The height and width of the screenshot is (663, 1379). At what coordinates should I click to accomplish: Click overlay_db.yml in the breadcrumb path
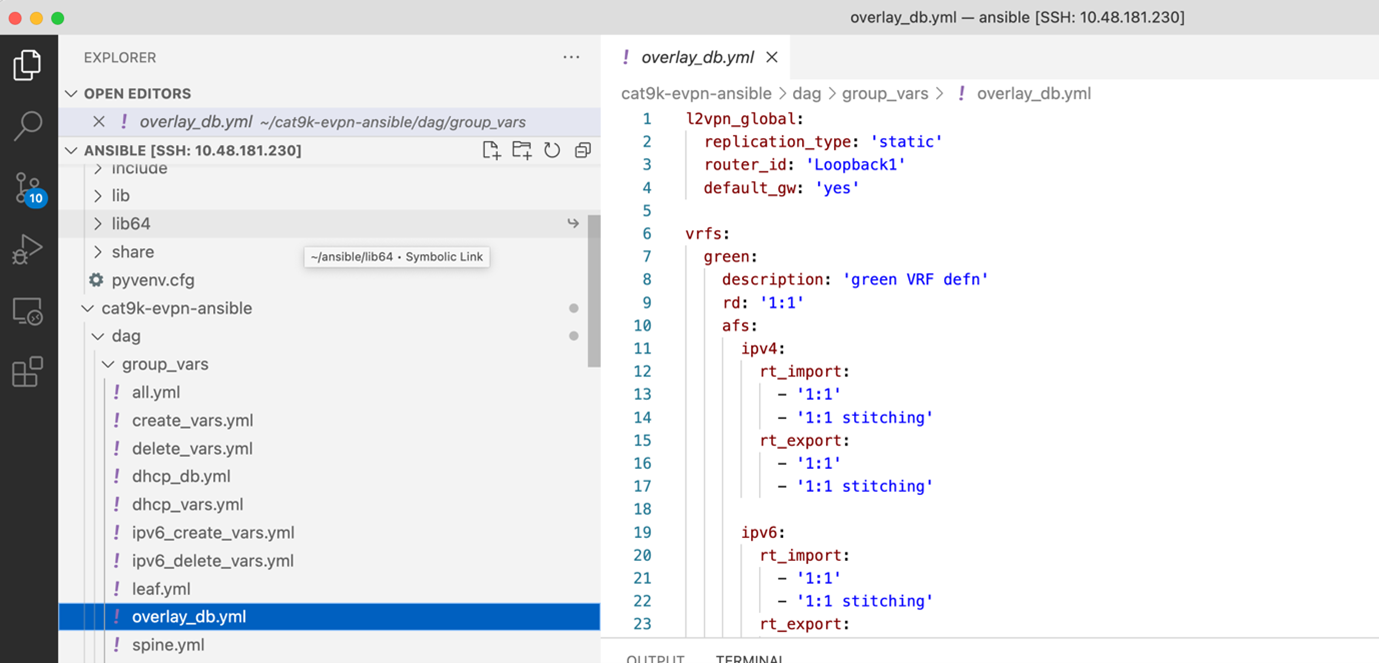1033,94
